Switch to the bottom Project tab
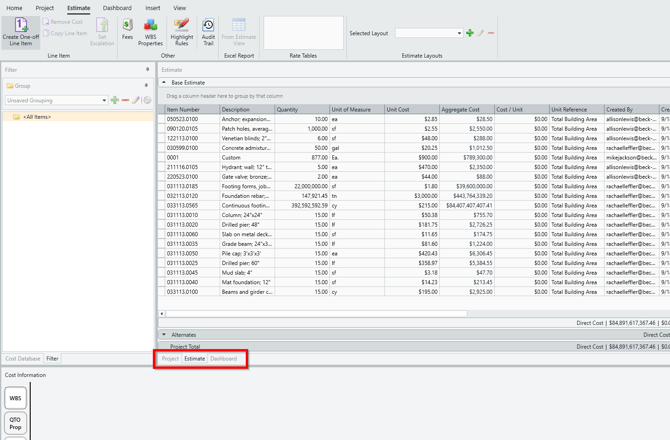The image size is (670, 440). pos(170,359)
